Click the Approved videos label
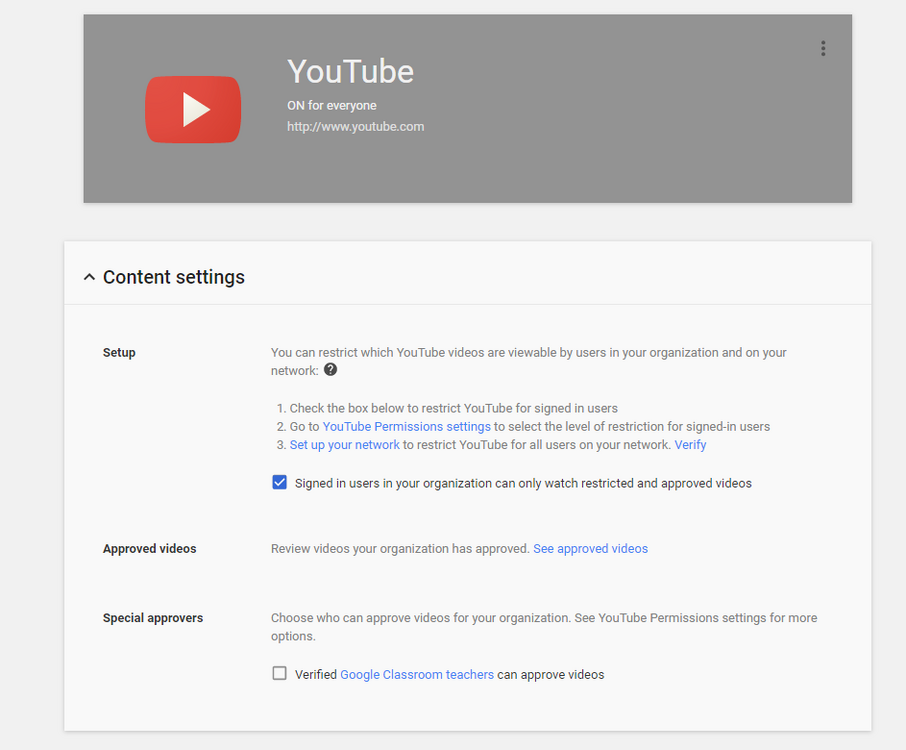906x750 pixels. (x=150, y=548)
